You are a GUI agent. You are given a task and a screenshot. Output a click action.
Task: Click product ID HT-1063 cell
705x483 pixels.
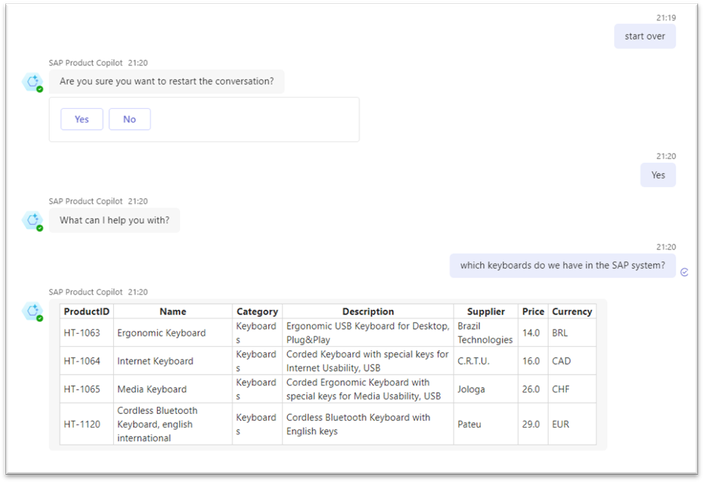(86, 333)
